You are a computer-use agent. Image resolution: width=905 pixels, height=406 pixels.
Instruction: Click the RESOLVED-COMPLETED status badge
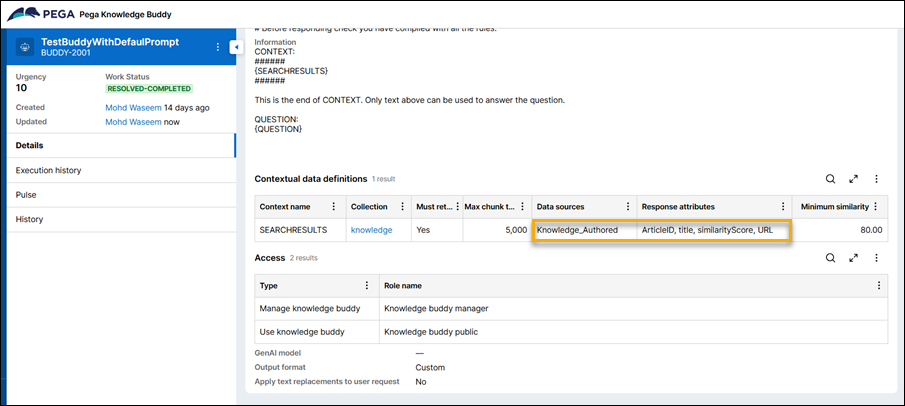click(x=149, y=88)
